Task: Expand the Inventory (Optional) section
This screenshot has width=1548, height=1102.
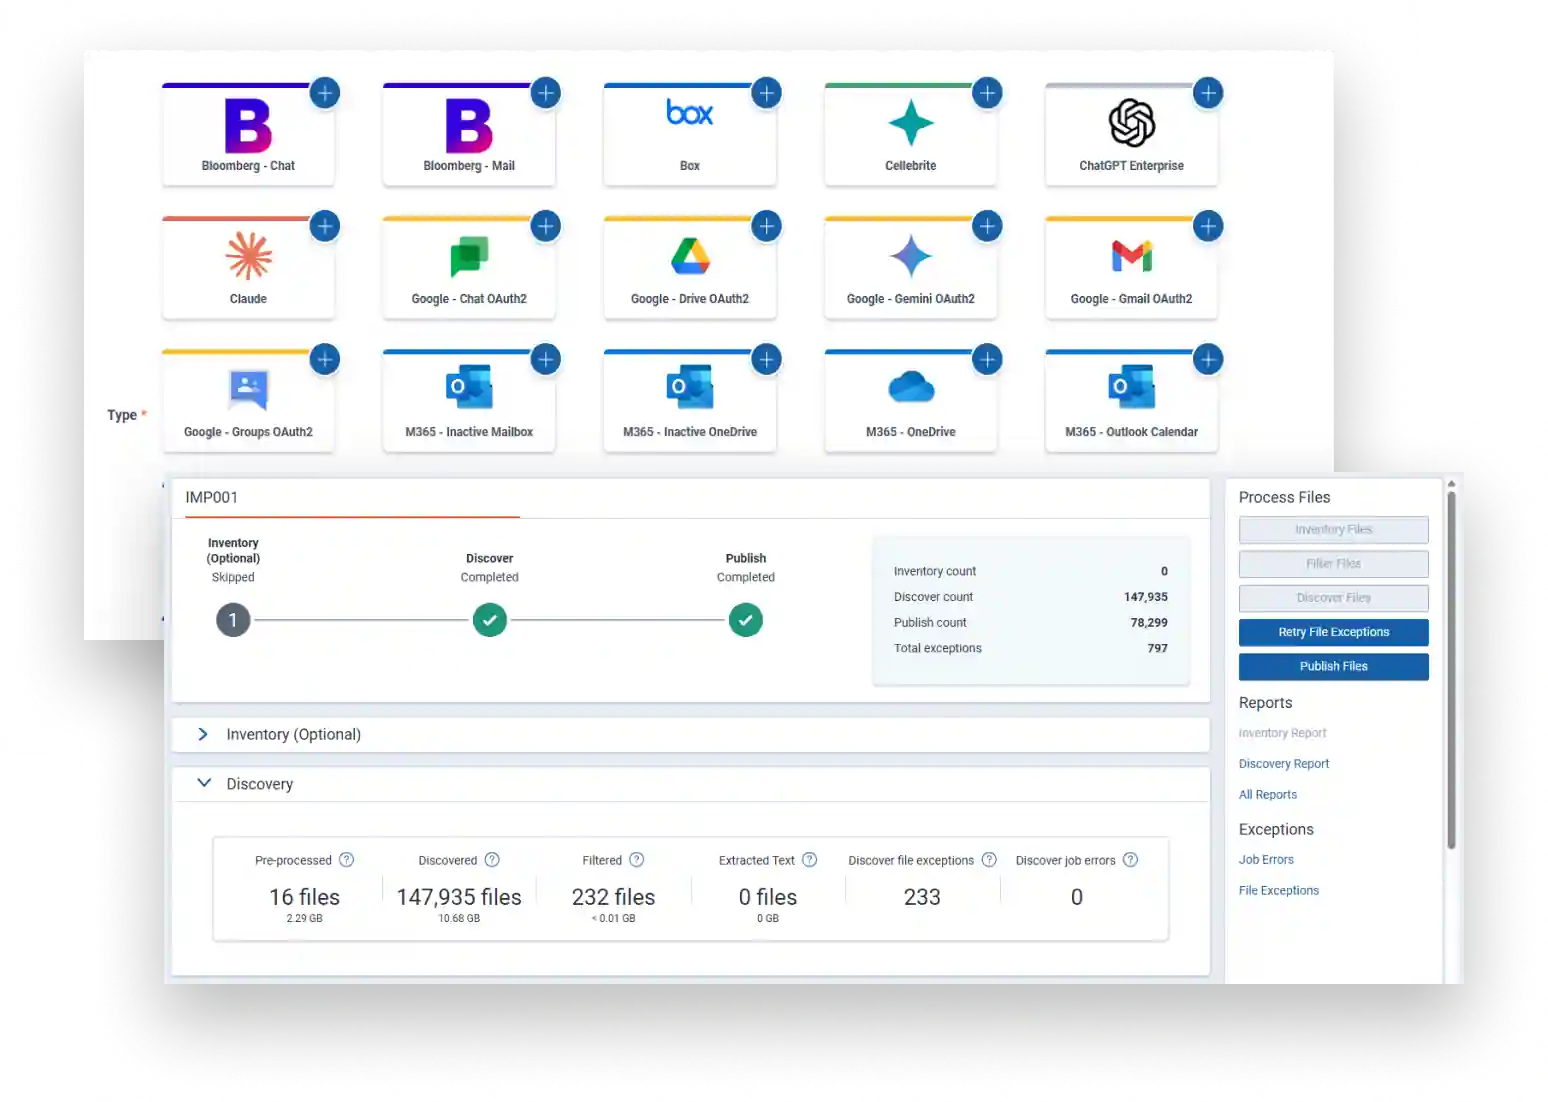Action: [203, 734]
